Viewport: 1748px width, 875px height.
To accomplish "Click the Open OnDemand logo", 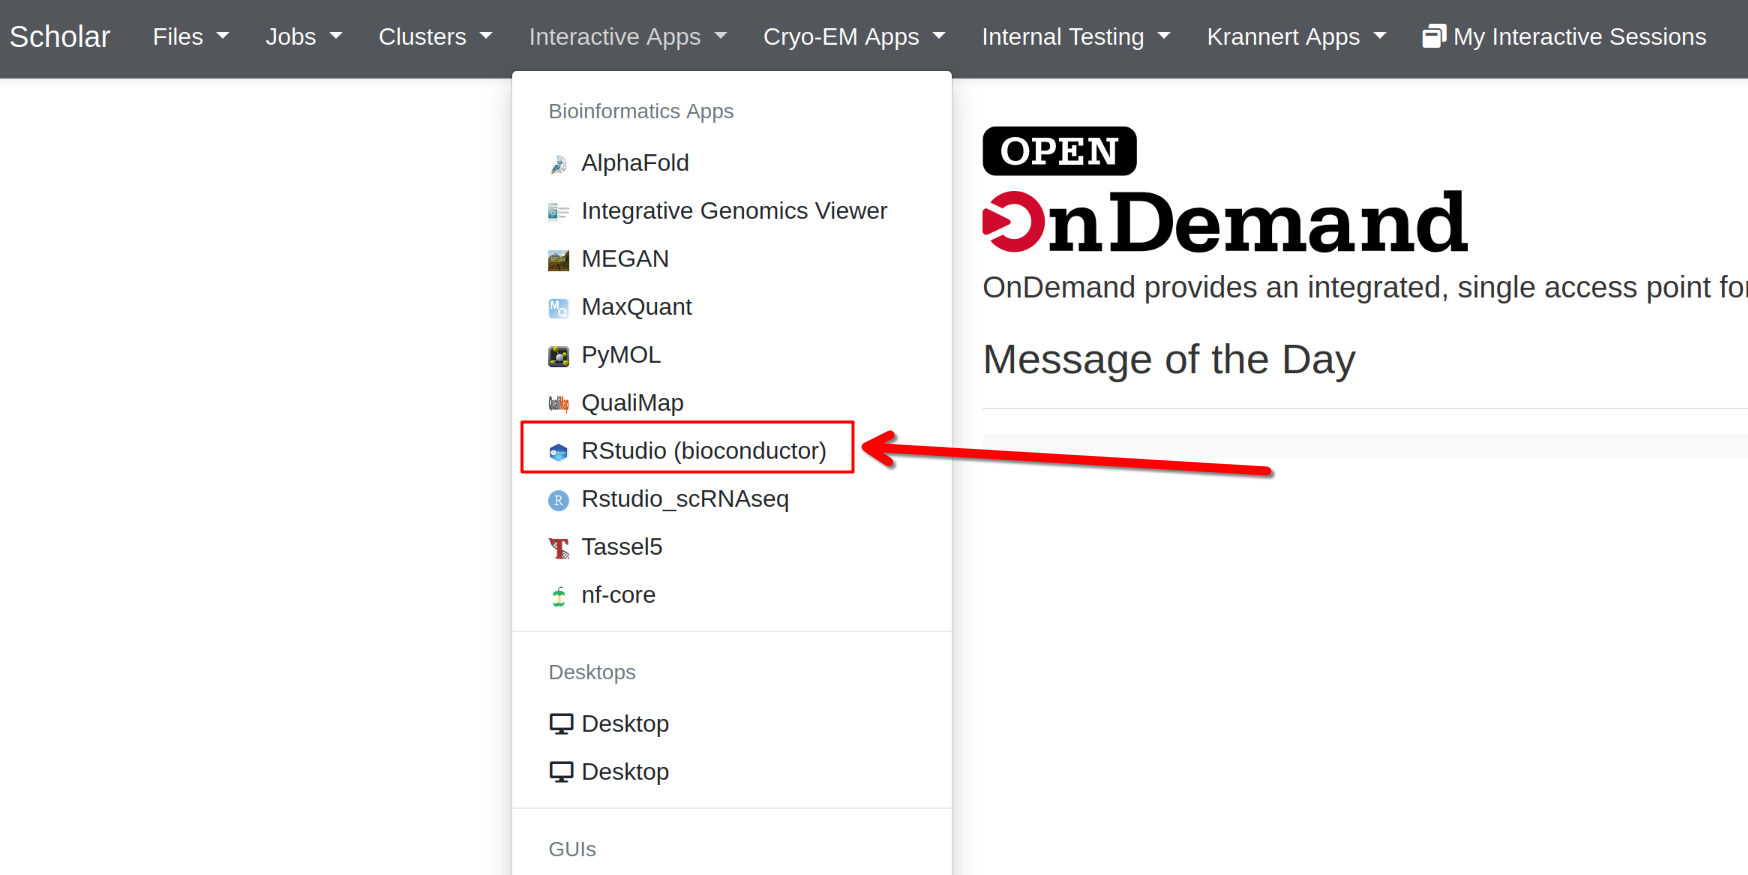I will point(1225,190).
